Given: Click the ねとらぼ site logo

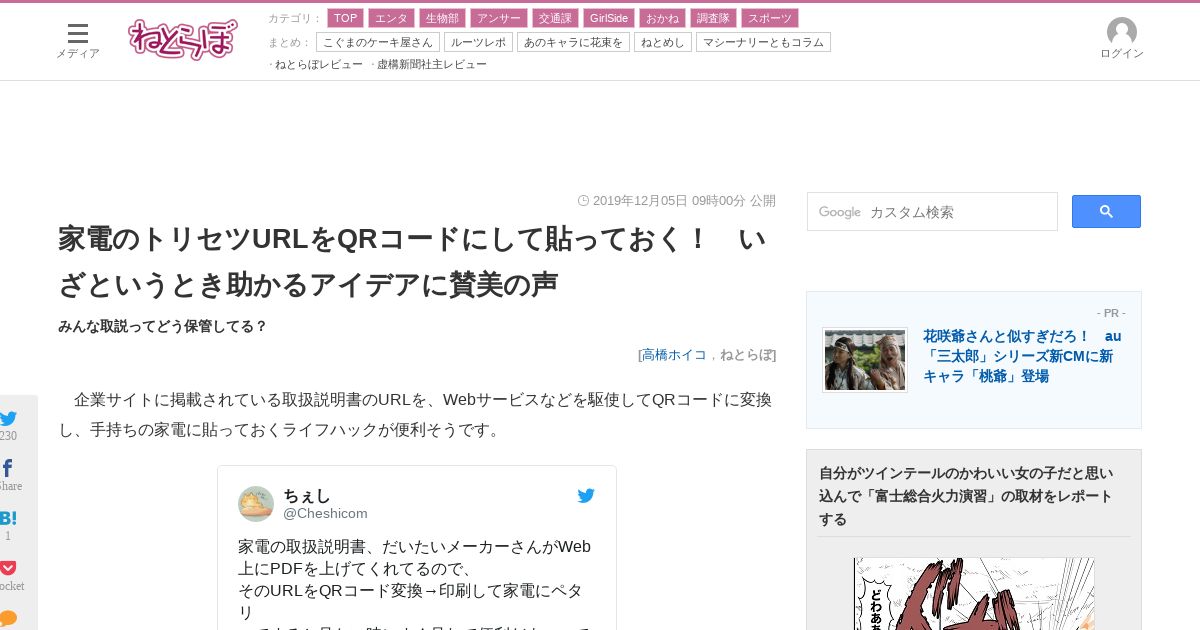Looking at the screenshot, I should (x=183, y=39).
